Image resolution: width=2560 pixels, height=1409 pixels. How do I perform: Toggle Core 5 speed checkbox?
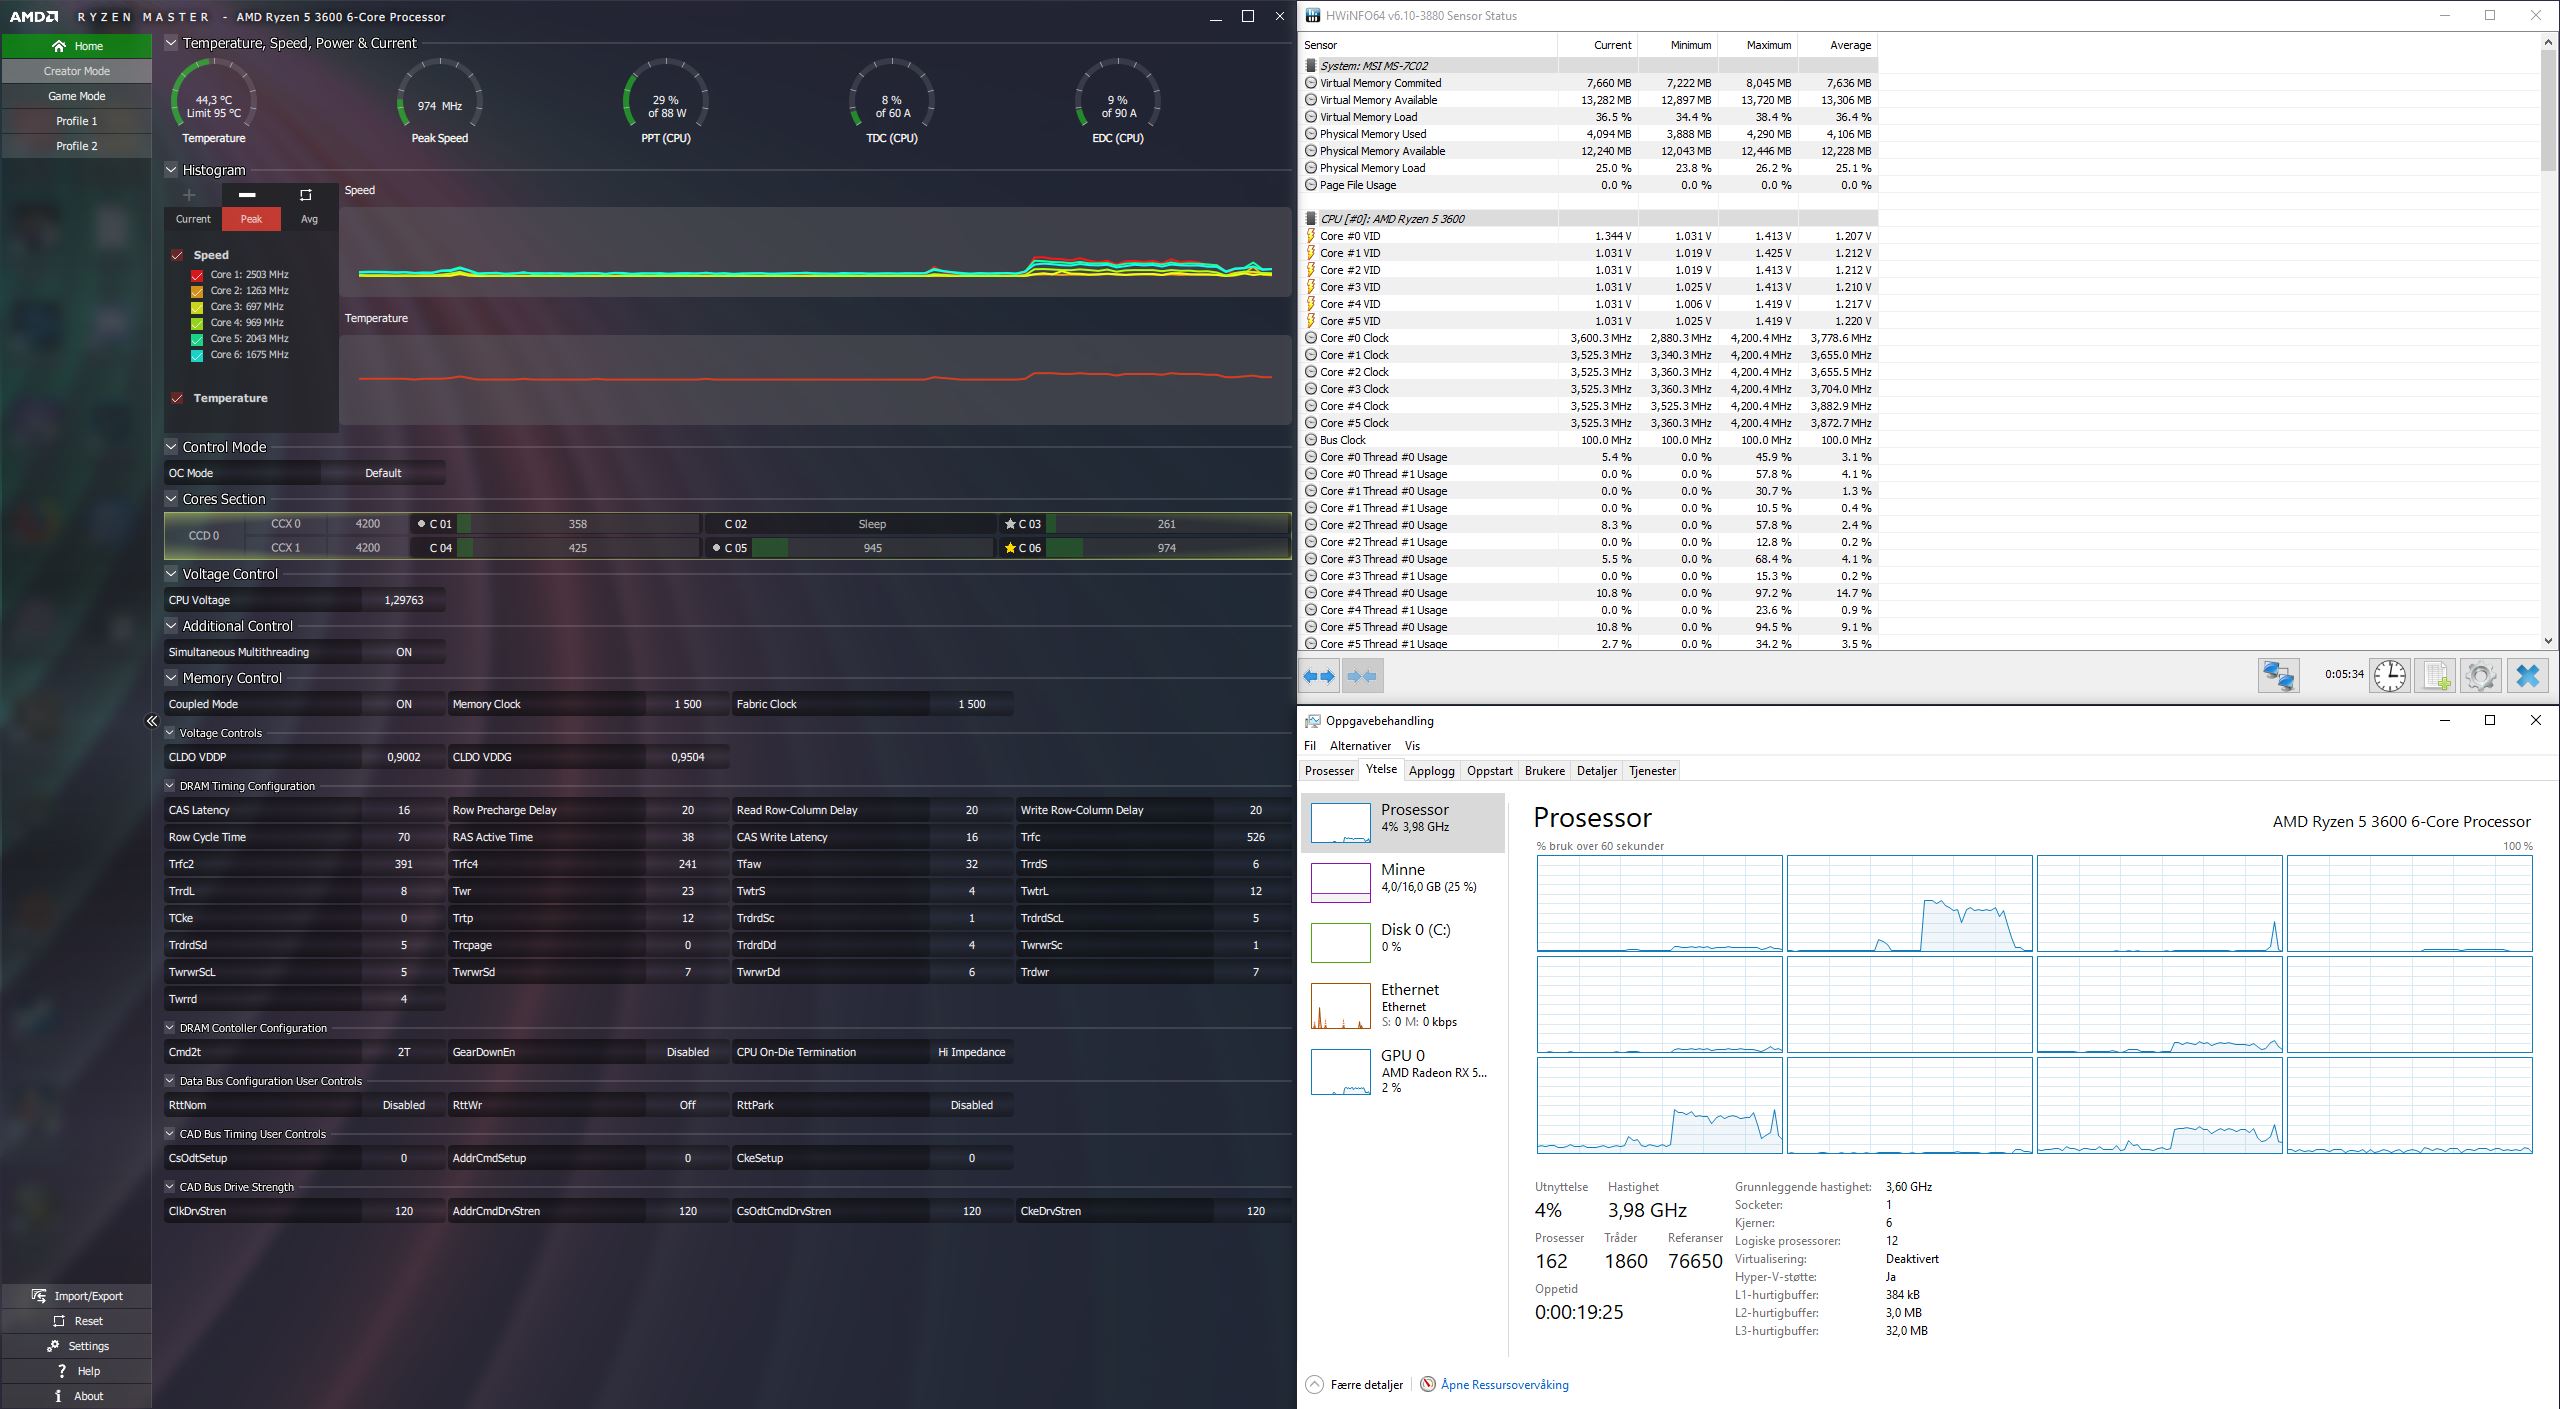pos(197,339)
